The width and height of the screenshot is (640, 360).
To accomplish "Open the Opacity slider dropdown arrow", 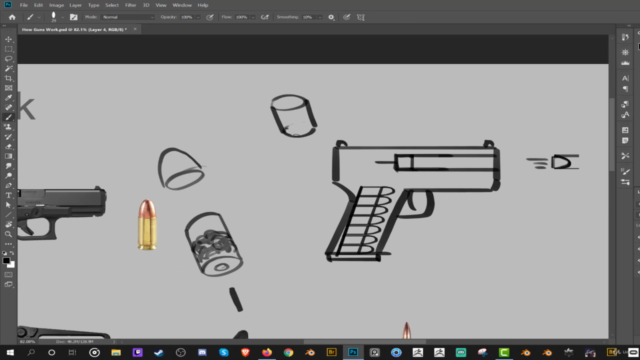I will coord(198,17).
